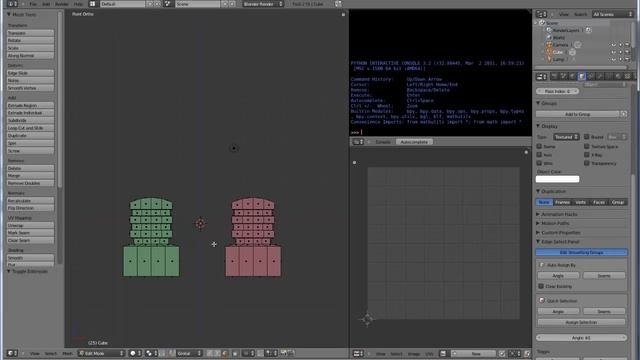
Task: Open the Mesh menu in 3D header
Action: [x=67, y=353]
